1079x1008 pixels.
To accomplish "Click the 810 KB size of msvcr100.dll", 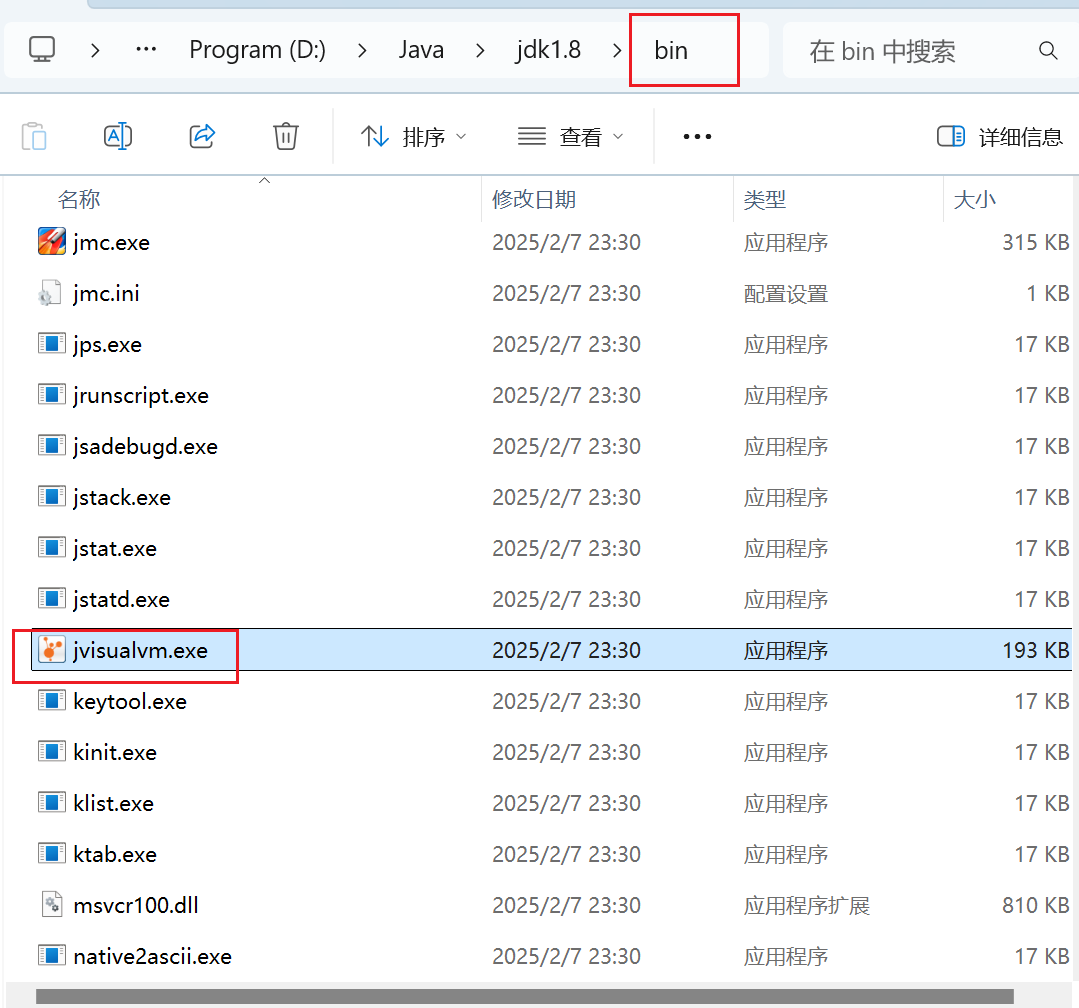I will point(1036,905).
